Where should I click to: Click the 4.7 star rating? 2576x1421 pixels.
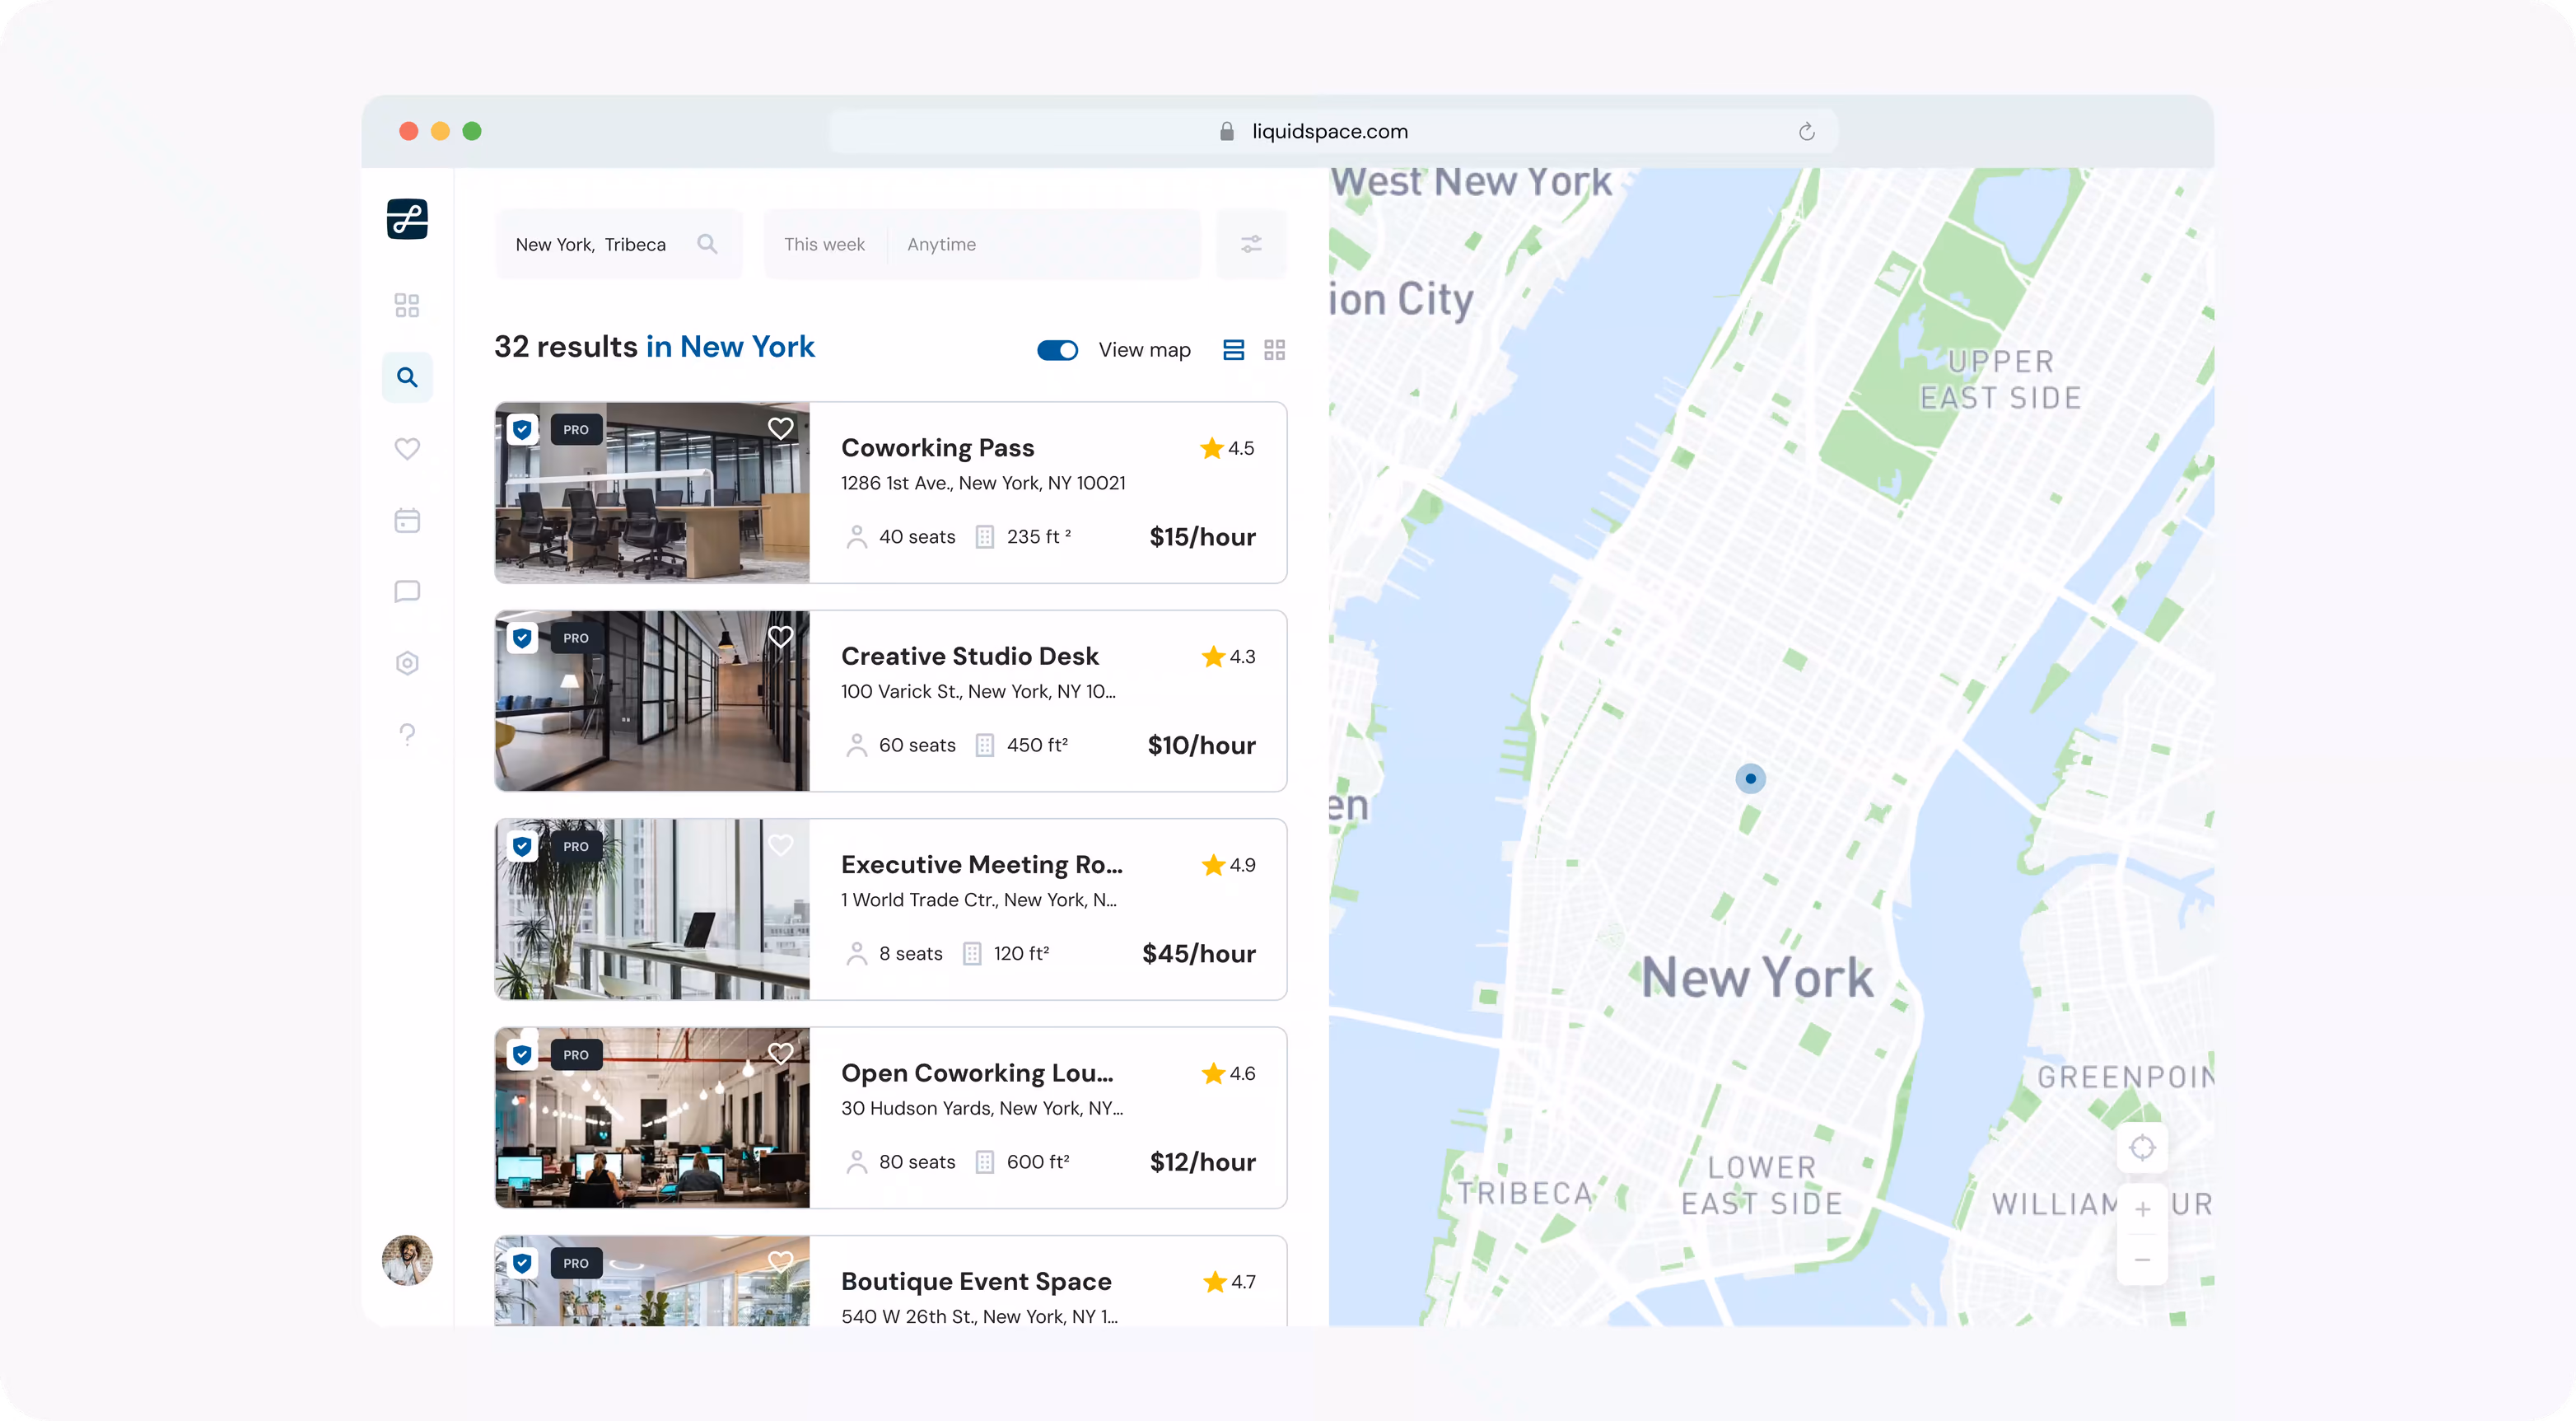click(x=1229, y=1281)
